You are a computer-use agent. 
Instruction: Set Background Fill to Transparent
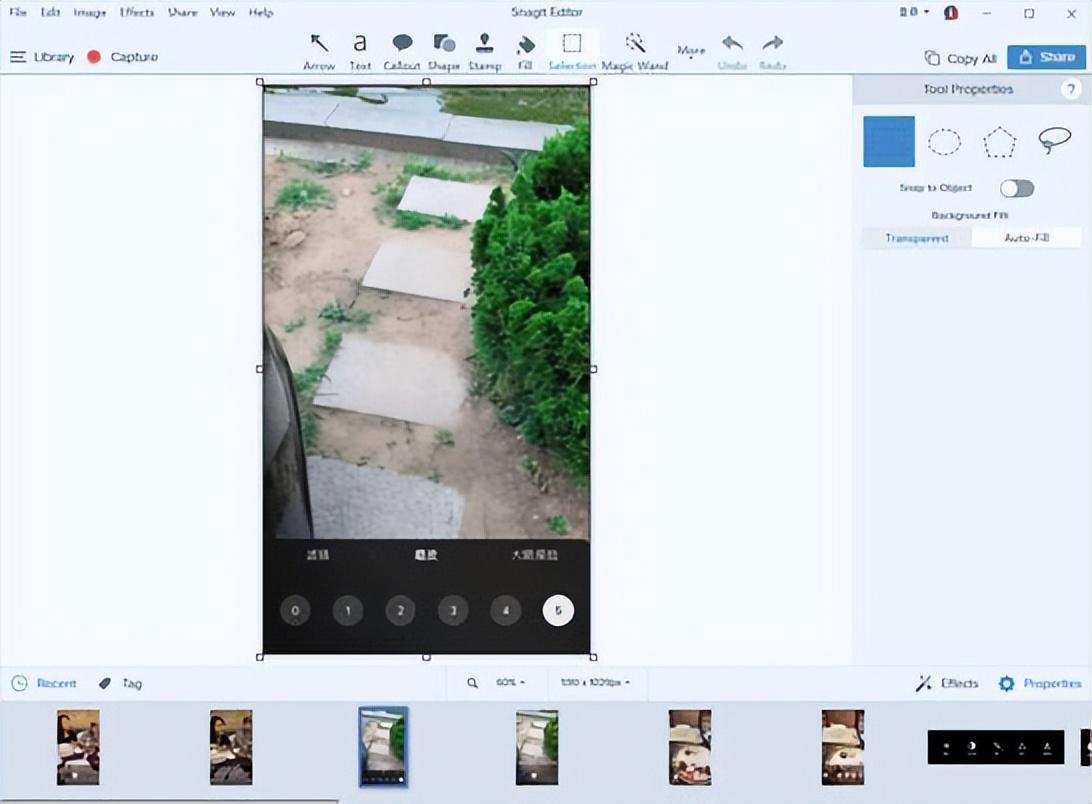click(x=916, y=238)
